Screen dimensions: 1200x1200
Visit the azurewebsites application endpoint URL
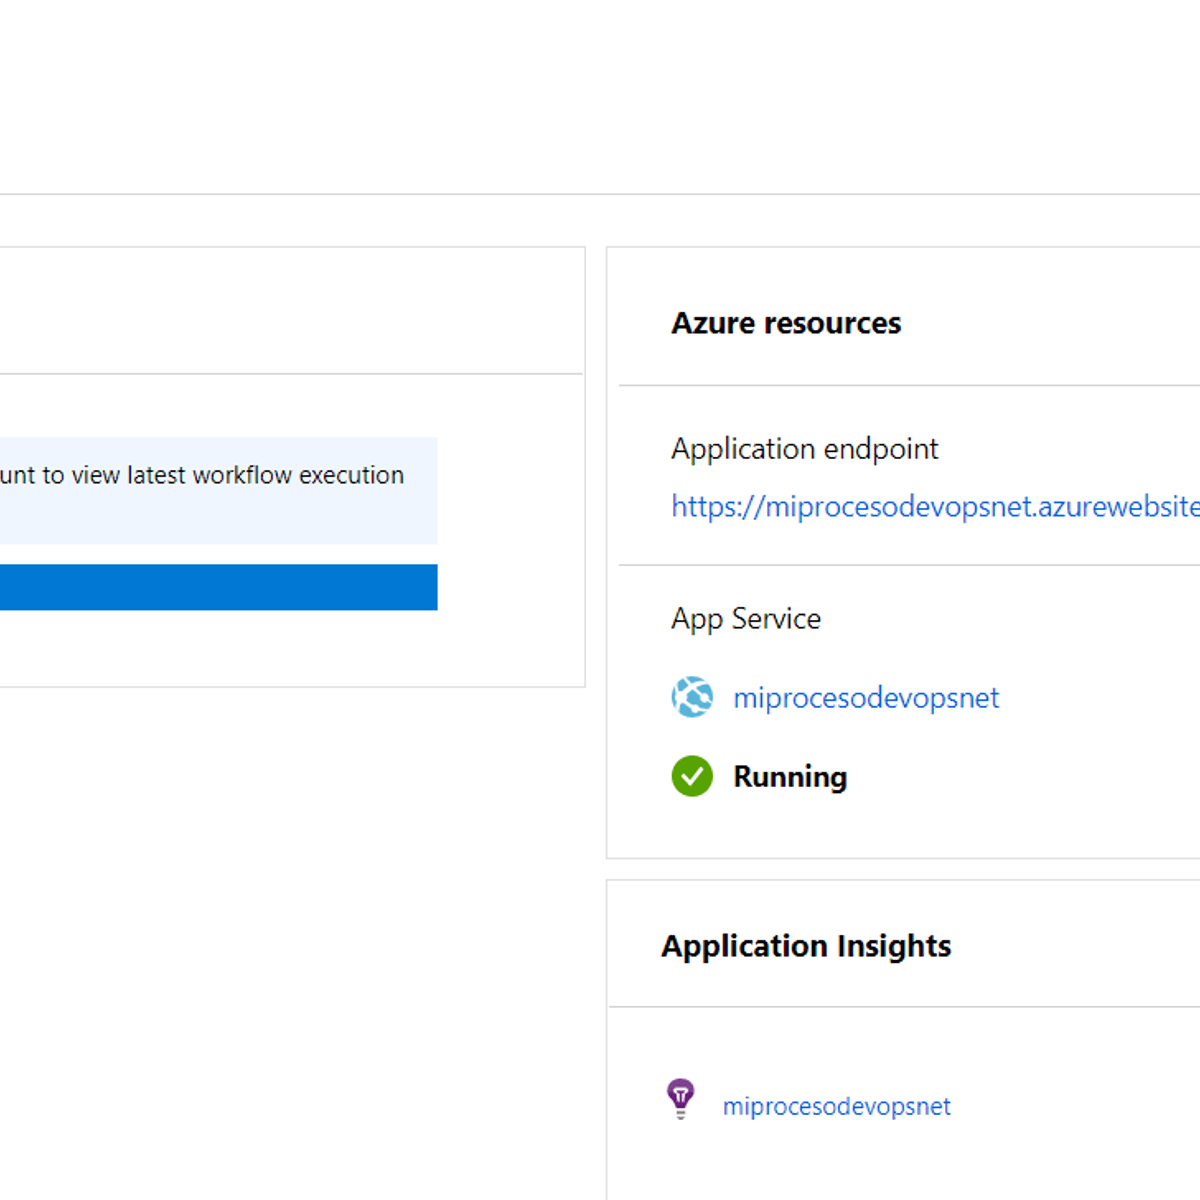coord(935,507)
